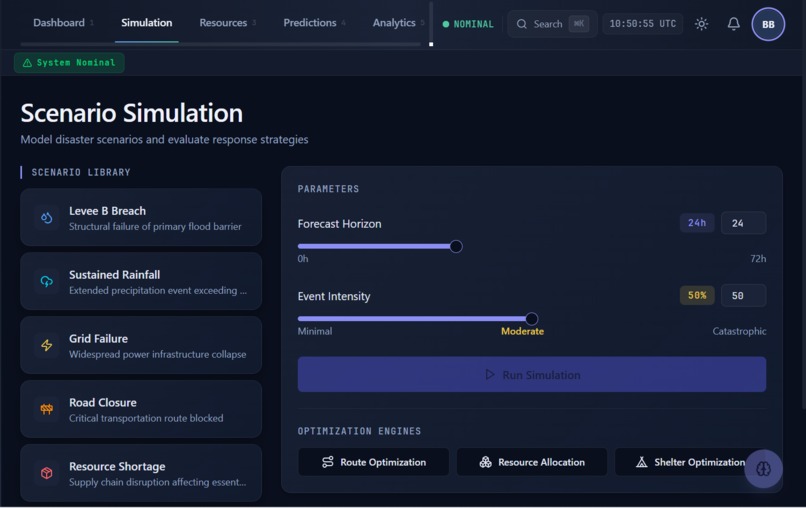Click the Forecast Horizon number input
Screen dimensions: 806x508
coord(743,223)
